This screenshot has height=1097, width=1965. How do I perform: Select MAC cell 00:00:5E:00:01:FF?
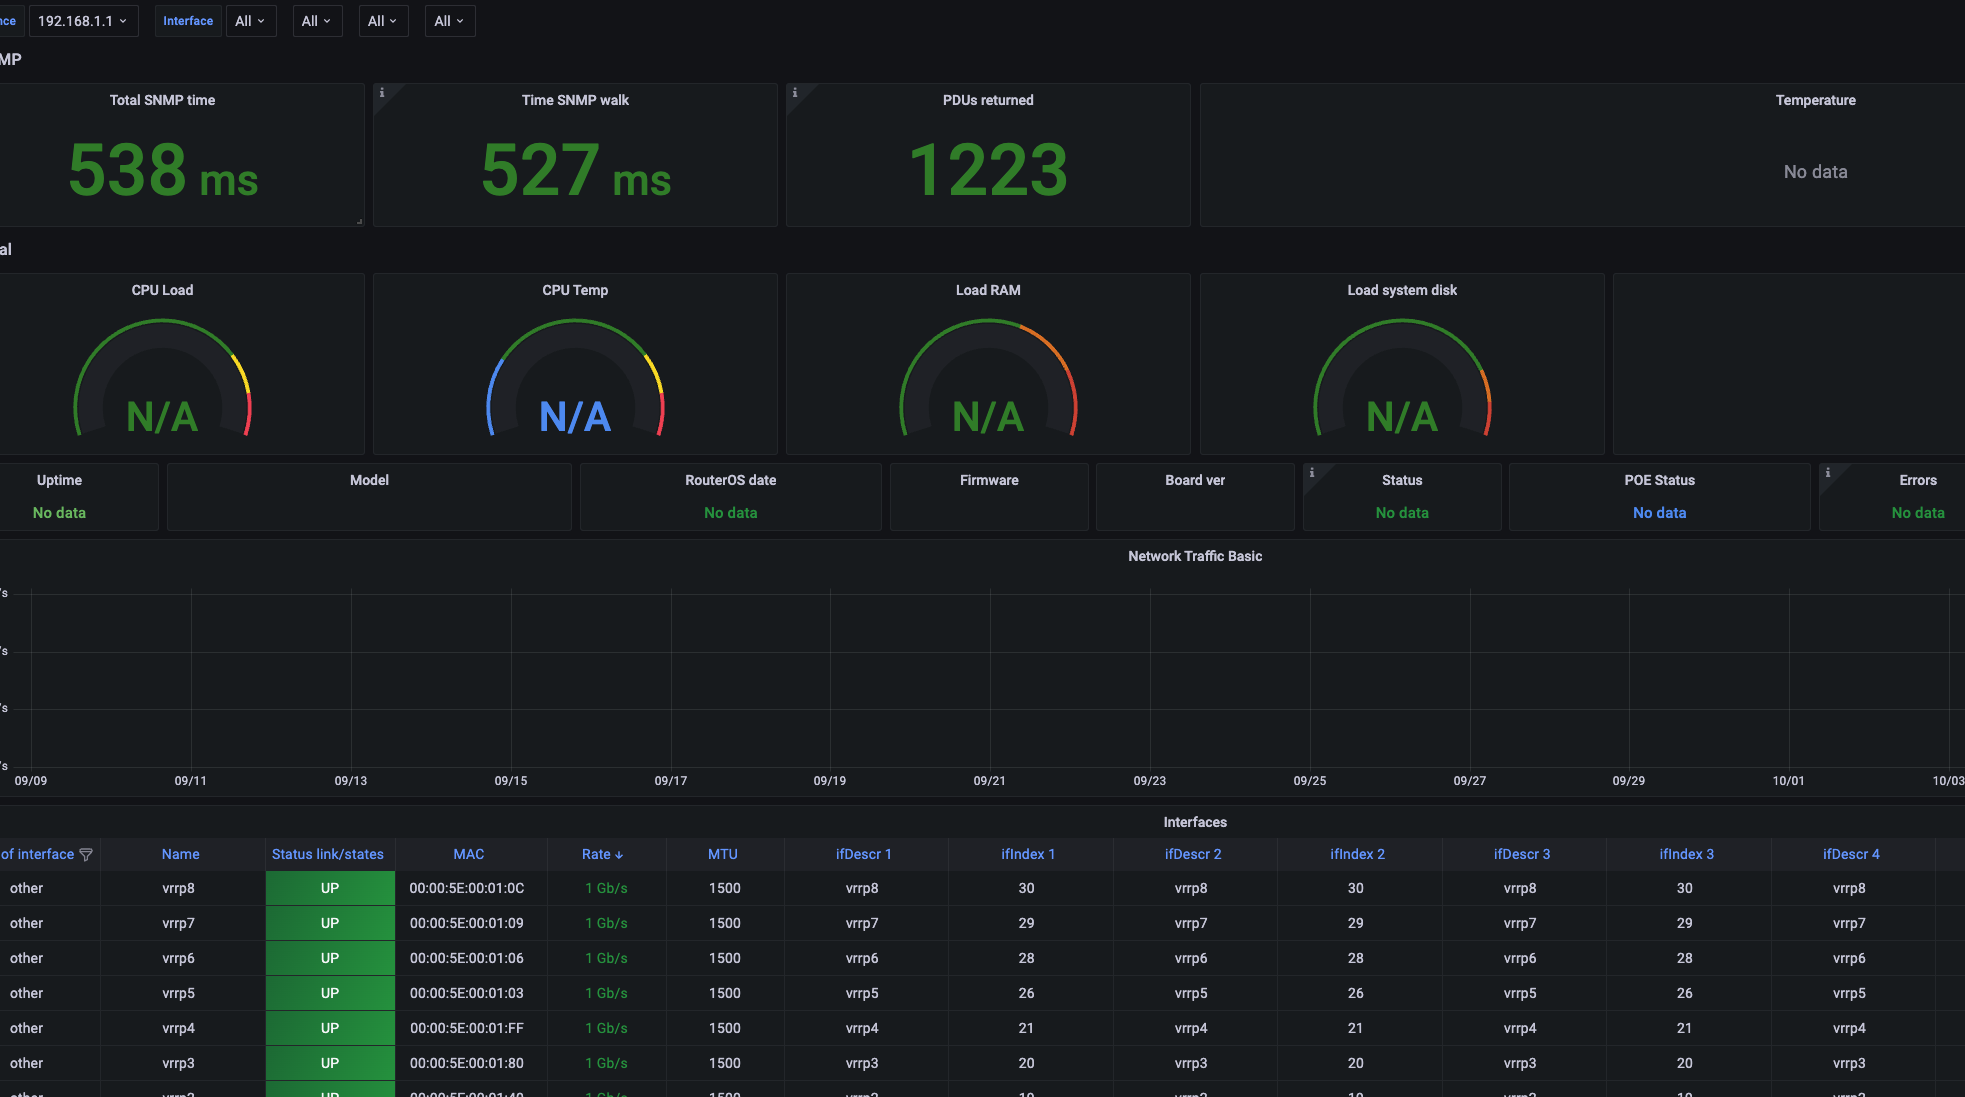coord(467,1028)
